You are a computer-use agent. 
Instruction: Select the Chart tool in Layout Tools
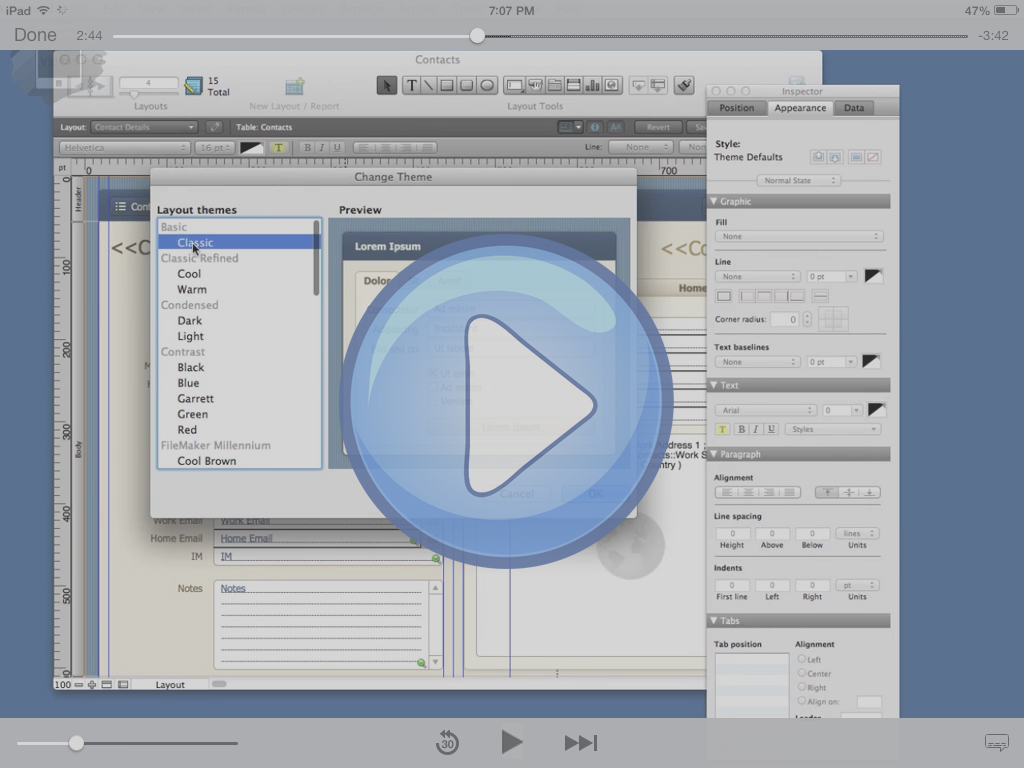[x=592, y=86]
